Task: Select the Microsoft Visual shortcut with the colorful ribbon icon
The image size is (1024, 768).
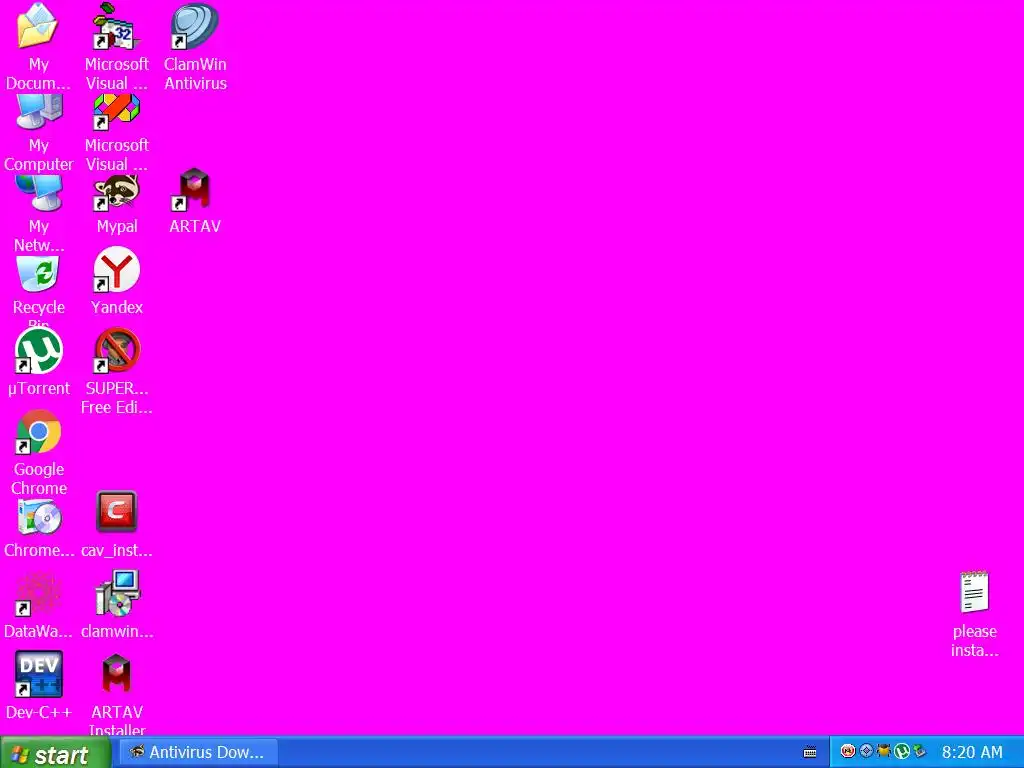Action: click(116, 133)
